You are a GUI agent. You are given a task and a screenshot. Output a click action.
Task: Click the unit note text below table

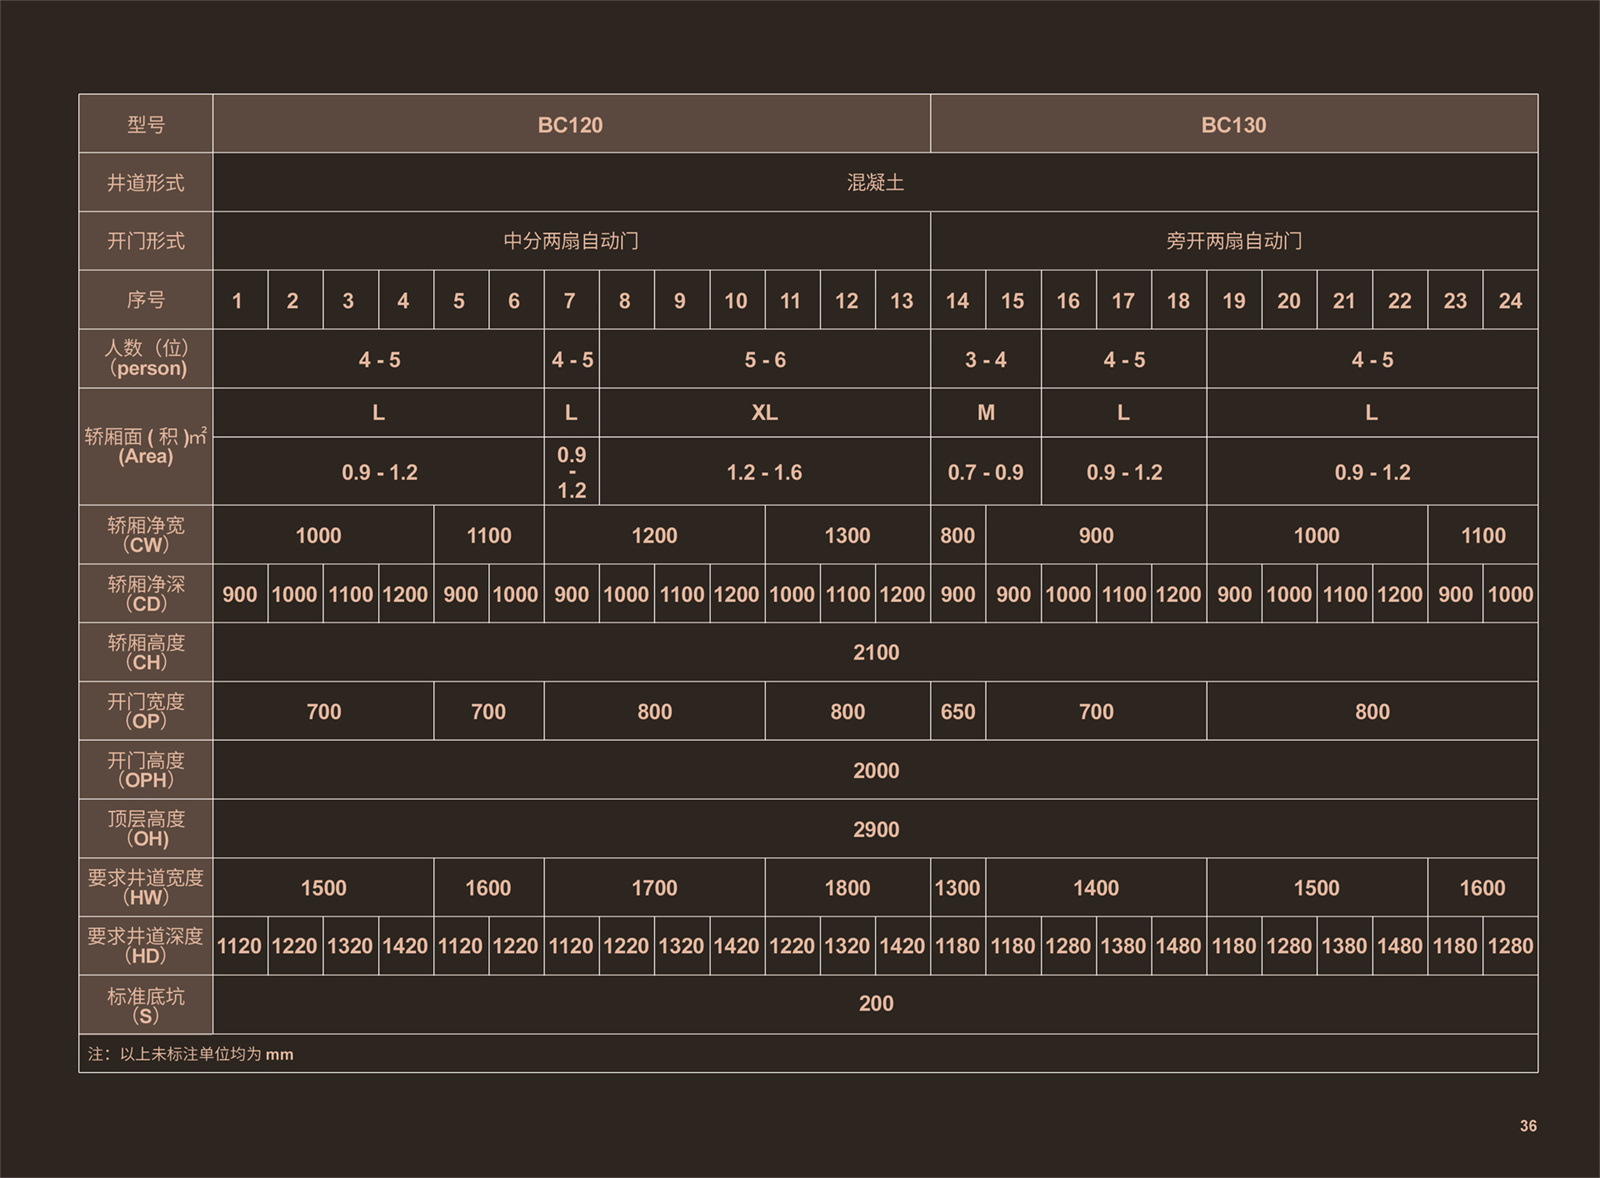point(191,1054)
